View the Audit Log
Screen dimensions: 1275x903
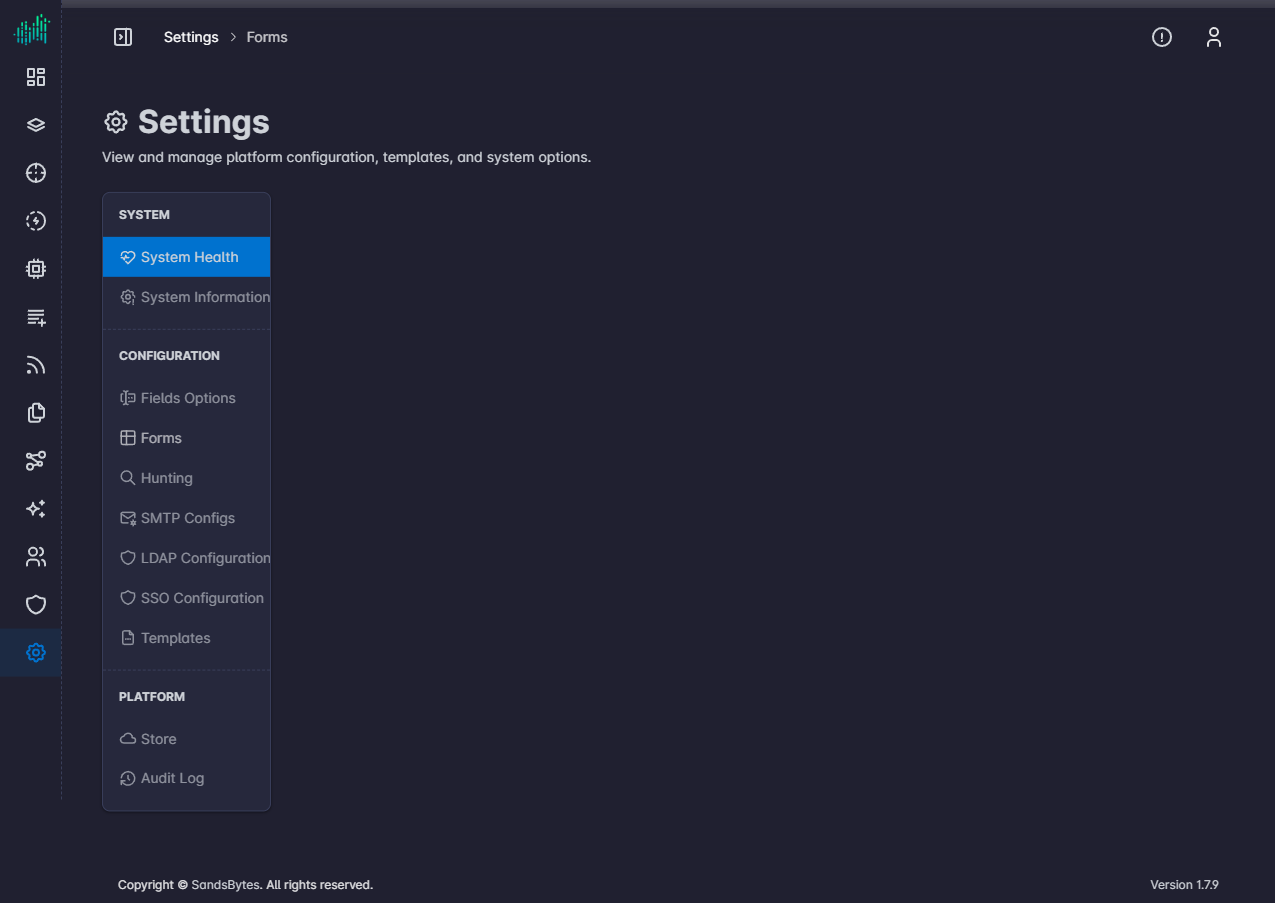tap(186, 778)
